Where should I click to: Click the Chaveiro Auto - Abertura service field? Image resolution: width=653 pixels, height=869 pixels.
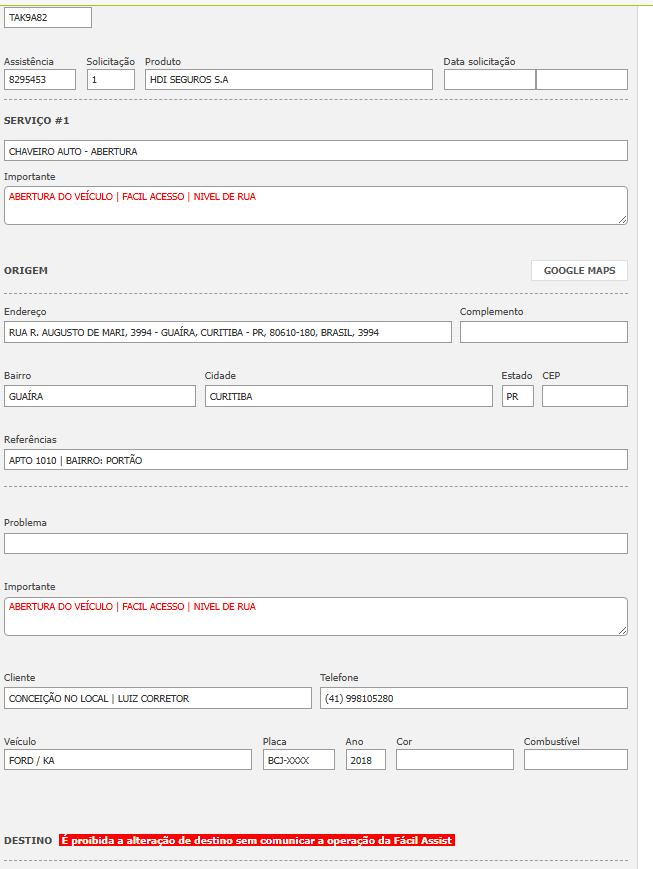(316, 151)
